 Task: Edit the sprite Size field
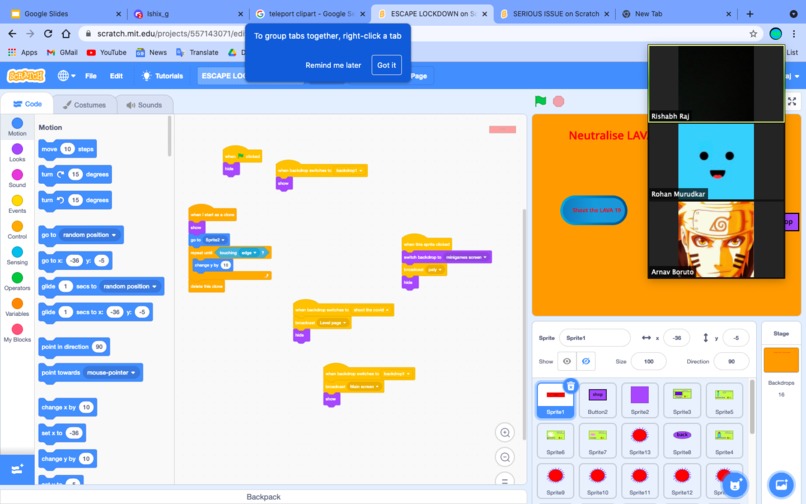point(648,362)
